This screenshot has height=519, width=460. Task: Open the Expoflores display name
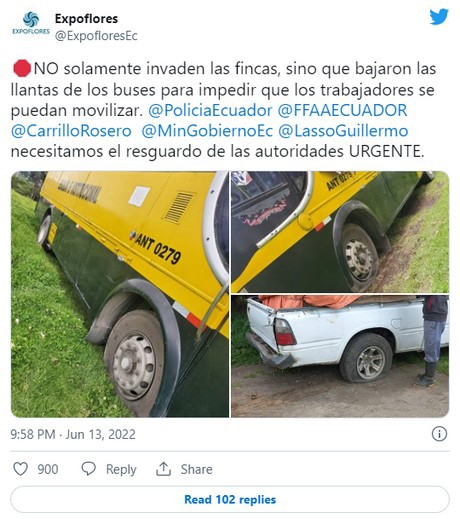(x=86, y=19)
